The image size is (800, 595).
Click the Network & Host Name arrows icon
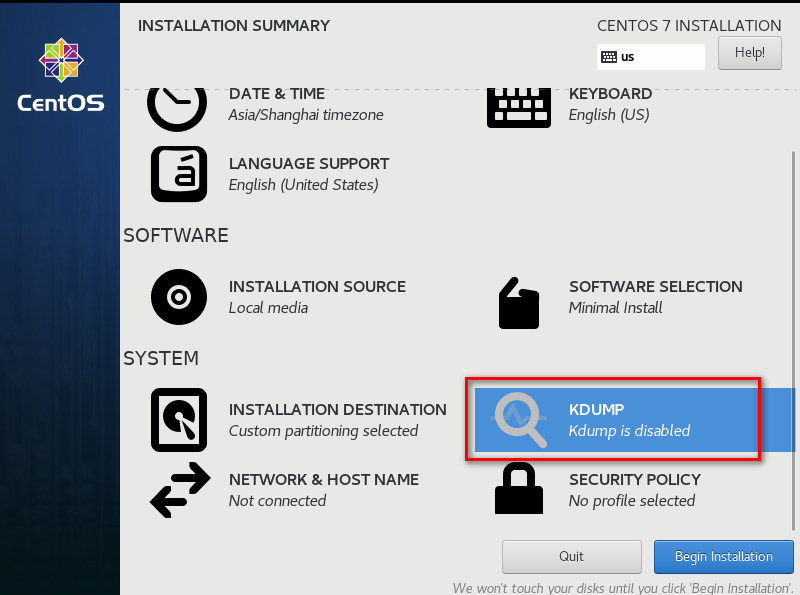(x=180, y=490)
